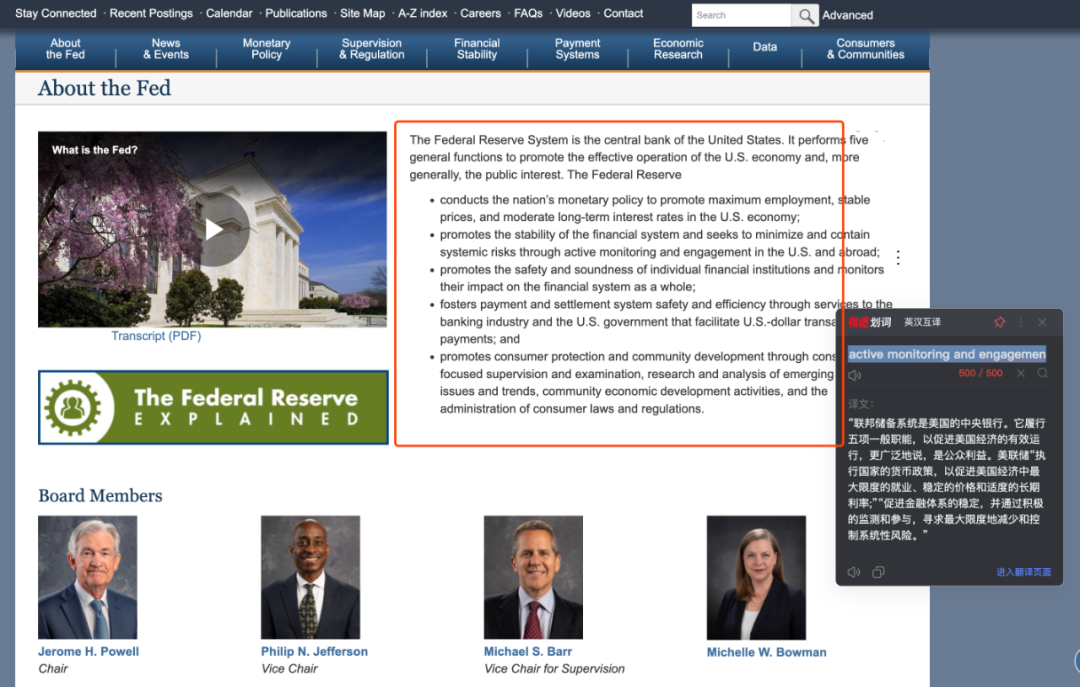This screenshot has height=687, width=1080.
Task: Open the Youdao popup three-dot menu
Action: click(1021, 322)
